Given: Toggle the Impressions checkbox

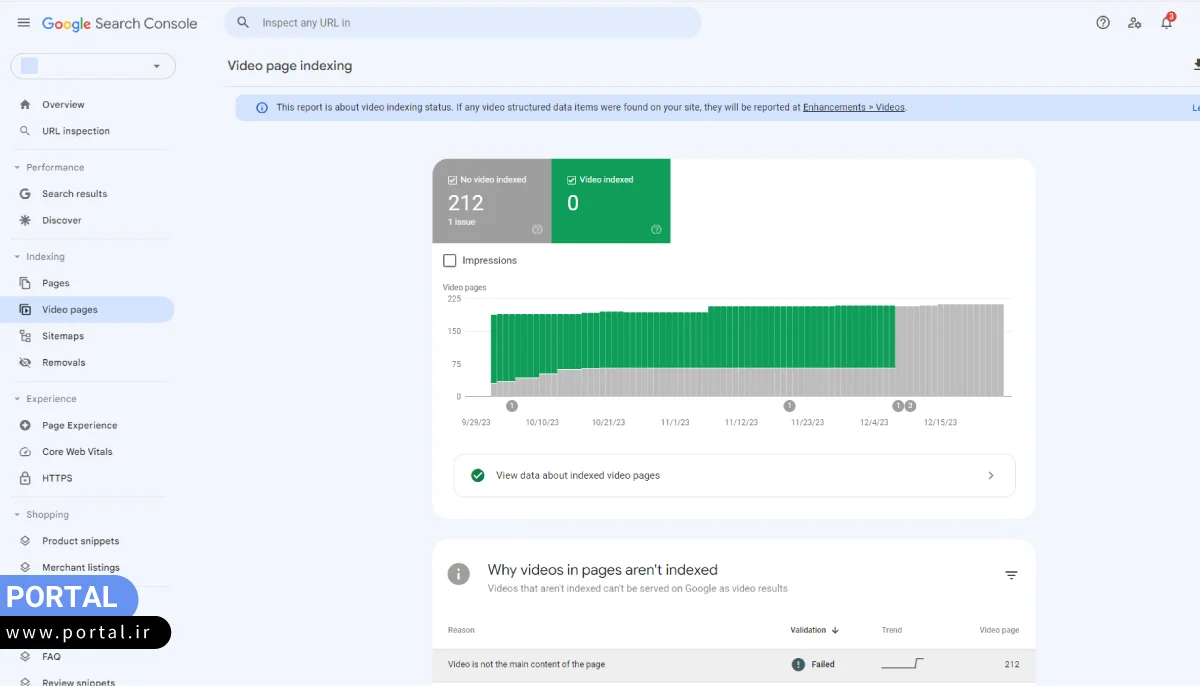Looking at the screenshot, I should (450, 260).
